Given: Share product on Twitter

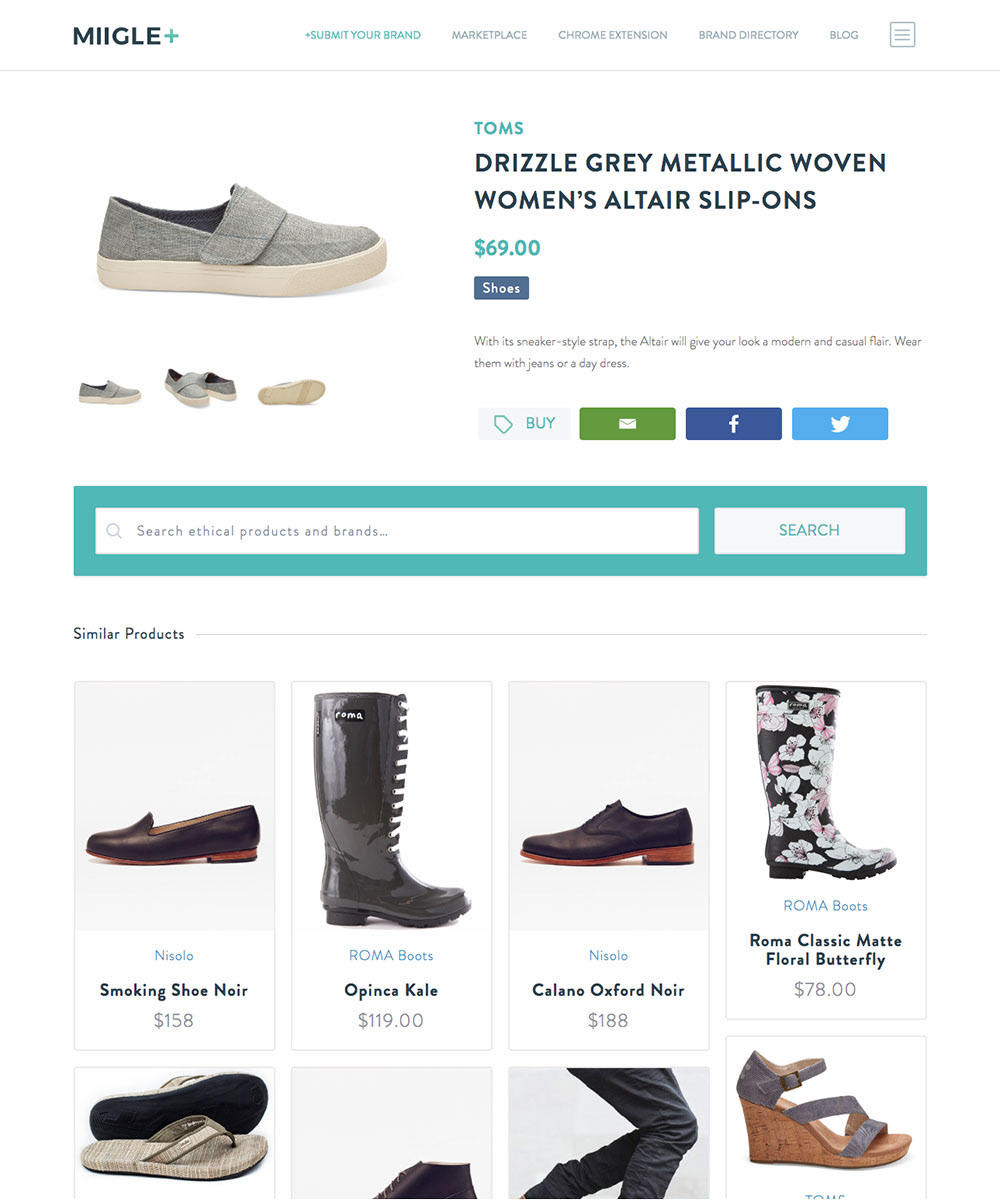Looking at the screenshot, I should pyautogui.click(x=840, y=424).
